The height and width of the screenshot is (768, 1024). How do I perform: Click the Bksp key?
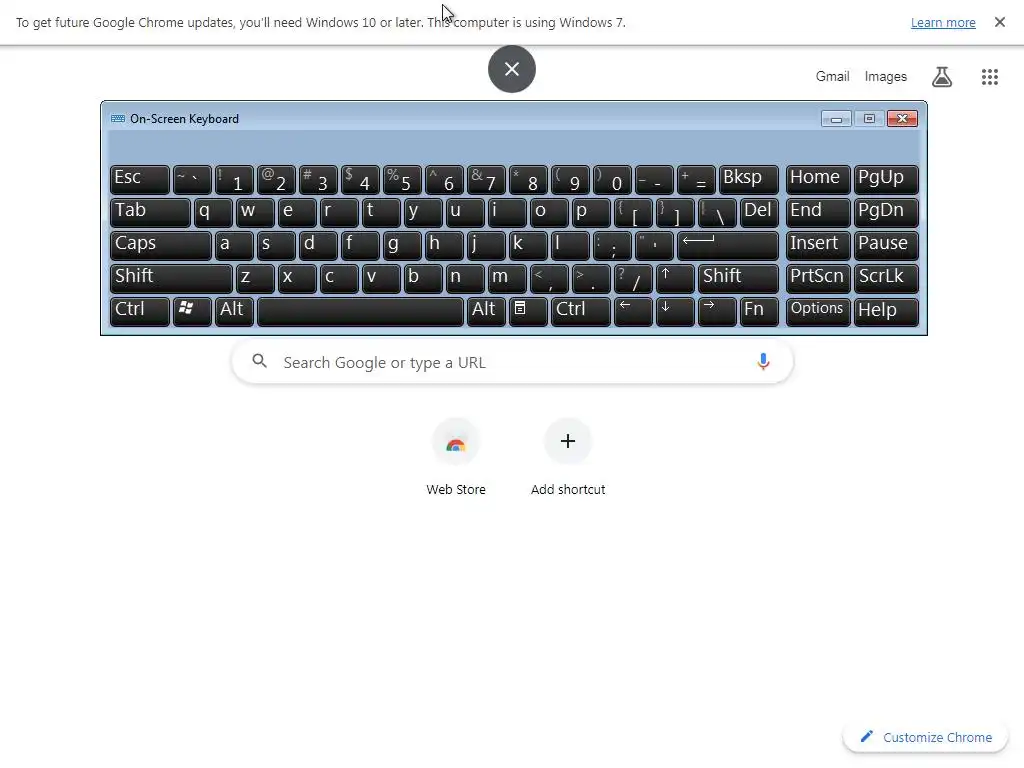tap(748, 179)
